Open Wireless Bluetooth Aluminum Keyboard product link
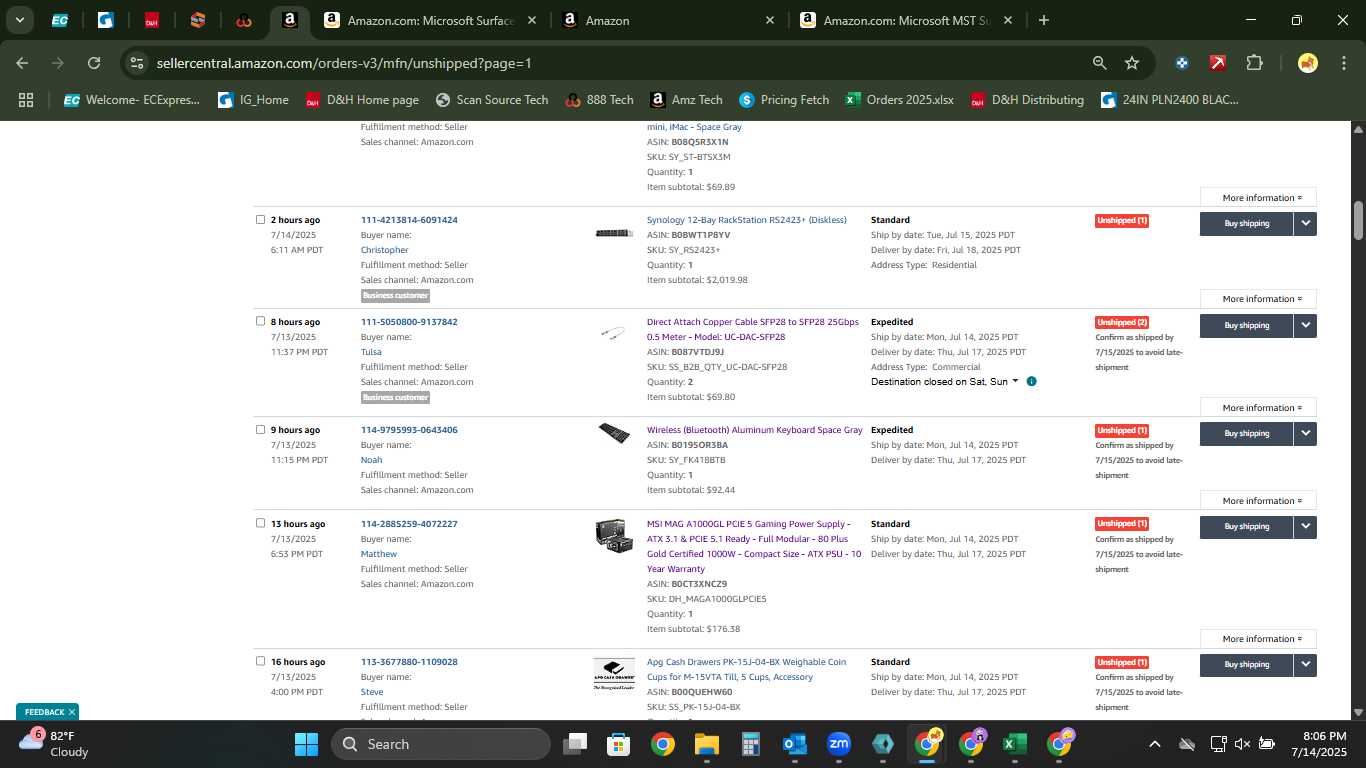Viewport: 1366px width, 768px height. click(x=754, y=430)
